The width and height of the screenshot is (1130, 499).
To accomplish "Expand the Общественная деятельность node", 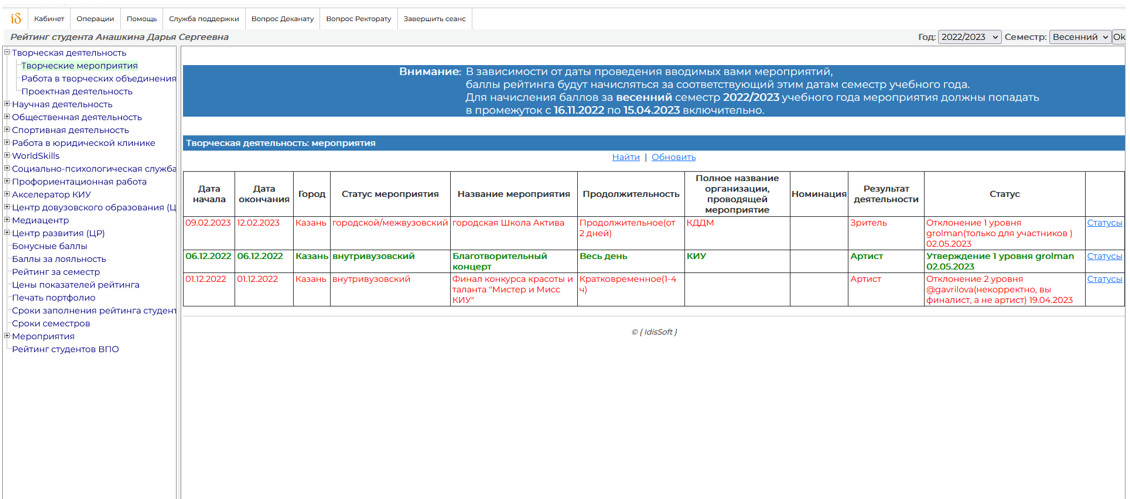I will pyautogui.click(x=7, y=117).
